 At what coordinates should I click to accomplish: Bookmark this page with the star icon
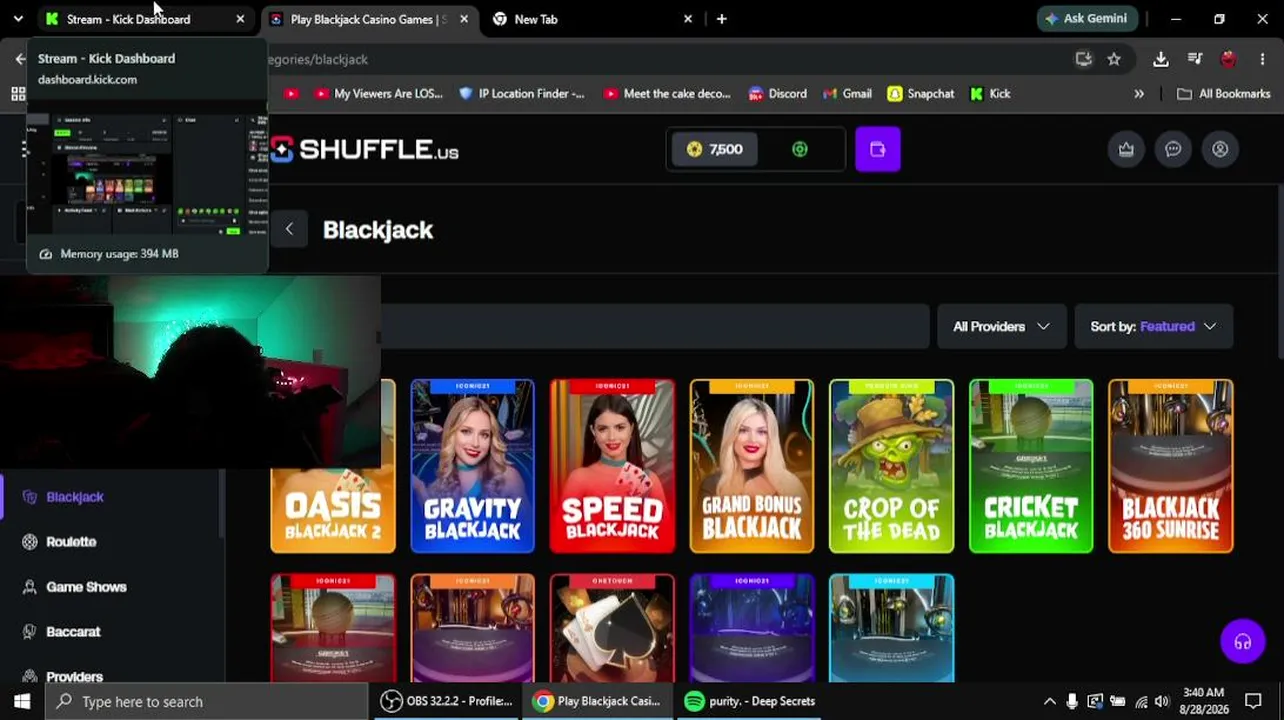pos(1114,59)
